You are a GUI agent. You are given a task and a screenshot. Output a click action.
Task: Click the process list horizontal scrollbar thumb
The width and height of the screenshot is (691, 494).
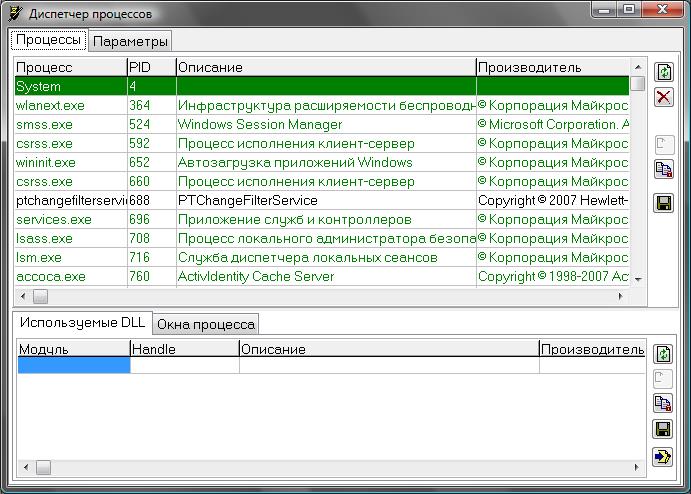[41, 296]
